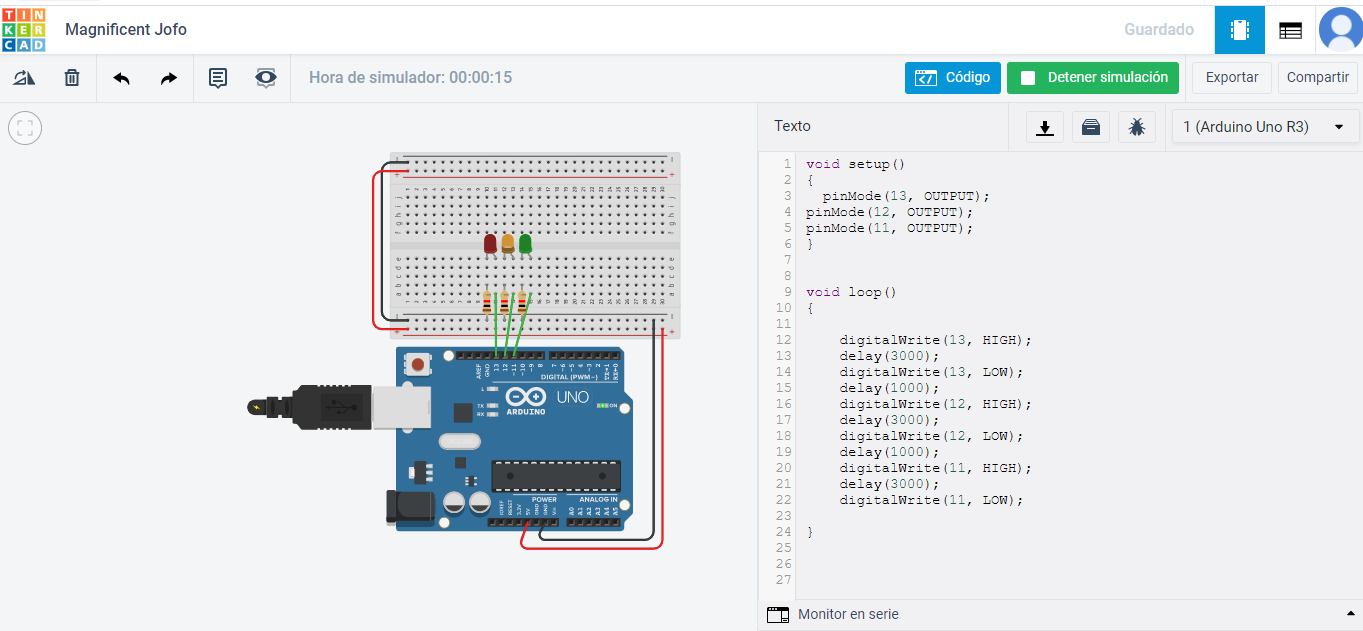The height and width of the screenshot is (631, 1363).
Task: Click the zoom to fit icon
Action: [x=25, y=128]
